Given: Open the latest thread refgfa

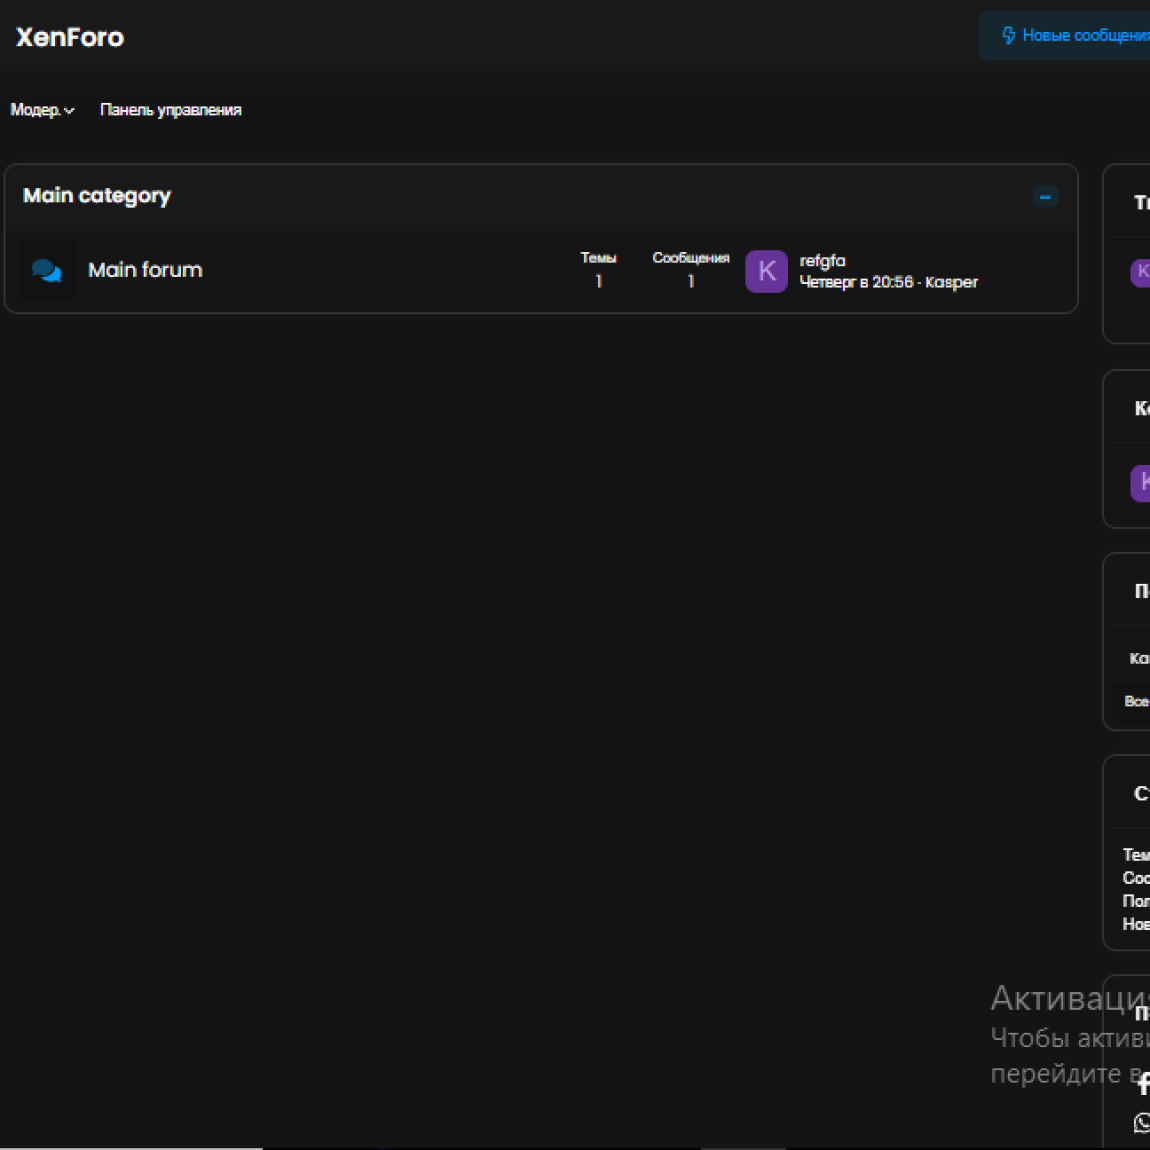Looking at the screenshot, I should 822,261.
